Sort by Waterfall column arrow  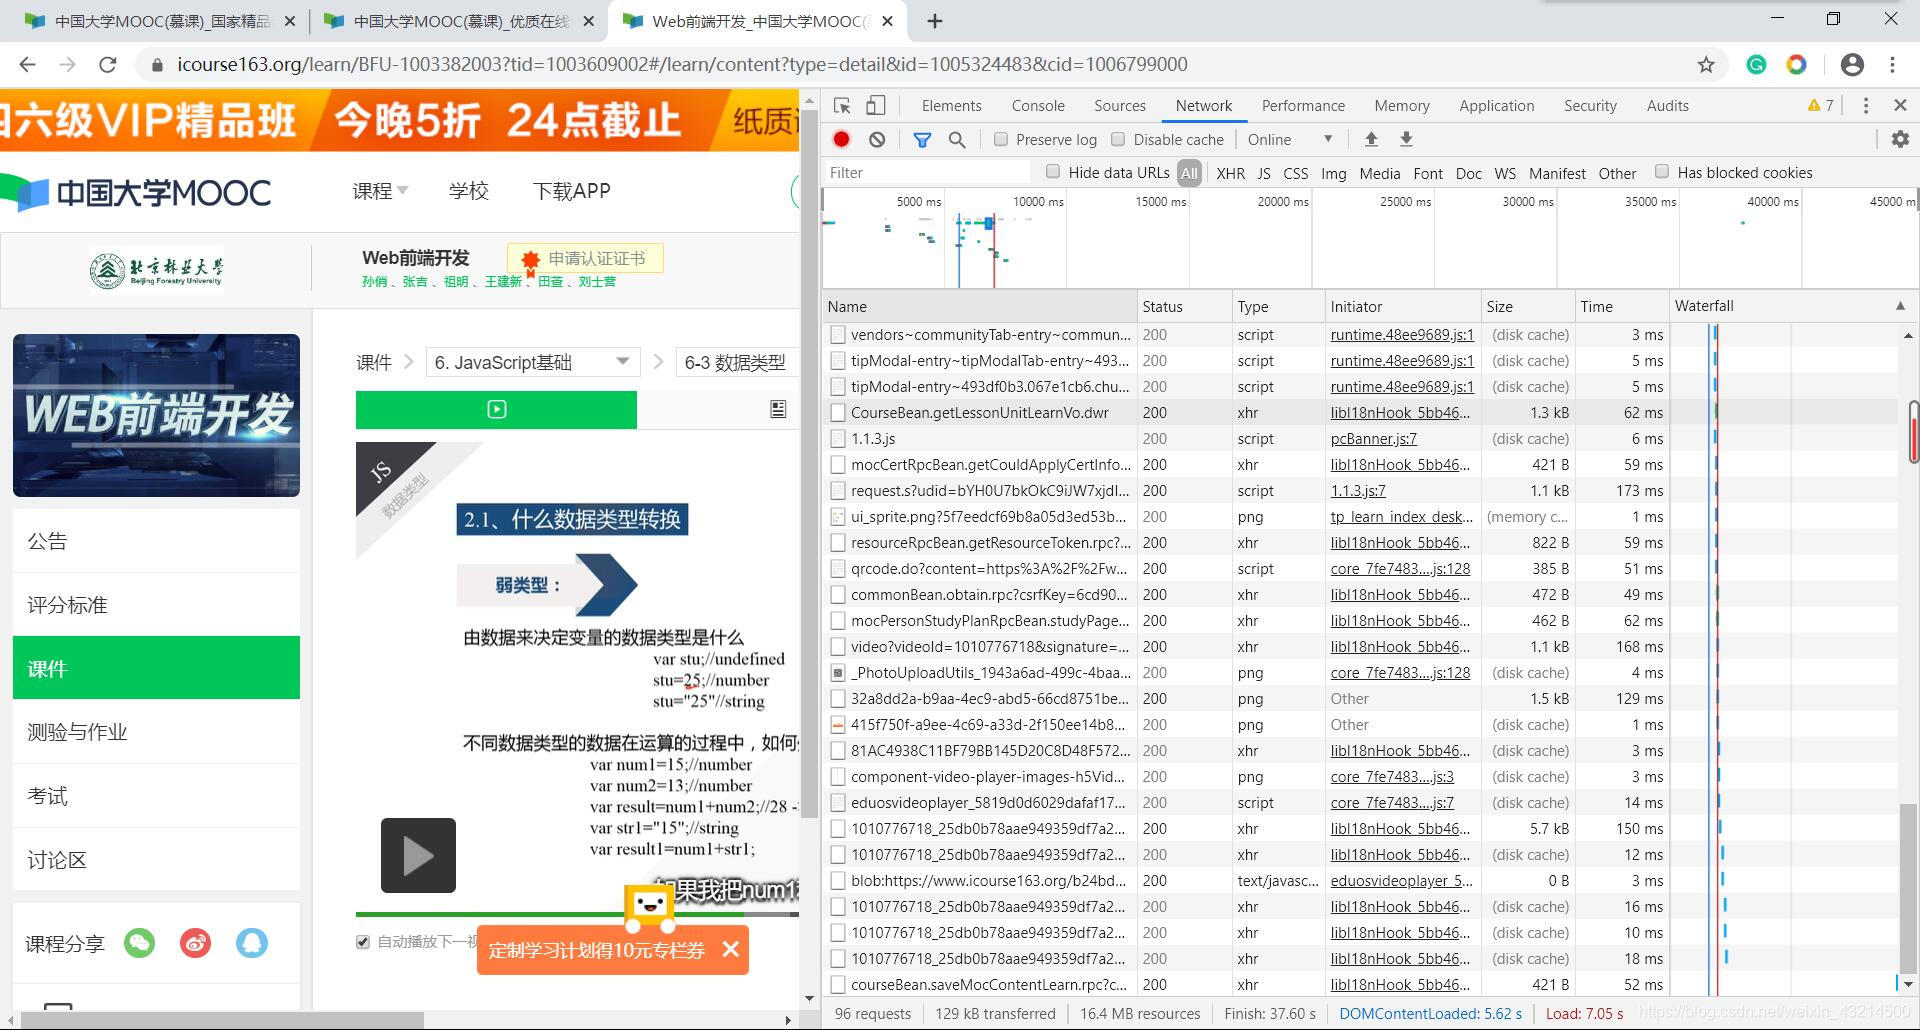(1900, 306)
